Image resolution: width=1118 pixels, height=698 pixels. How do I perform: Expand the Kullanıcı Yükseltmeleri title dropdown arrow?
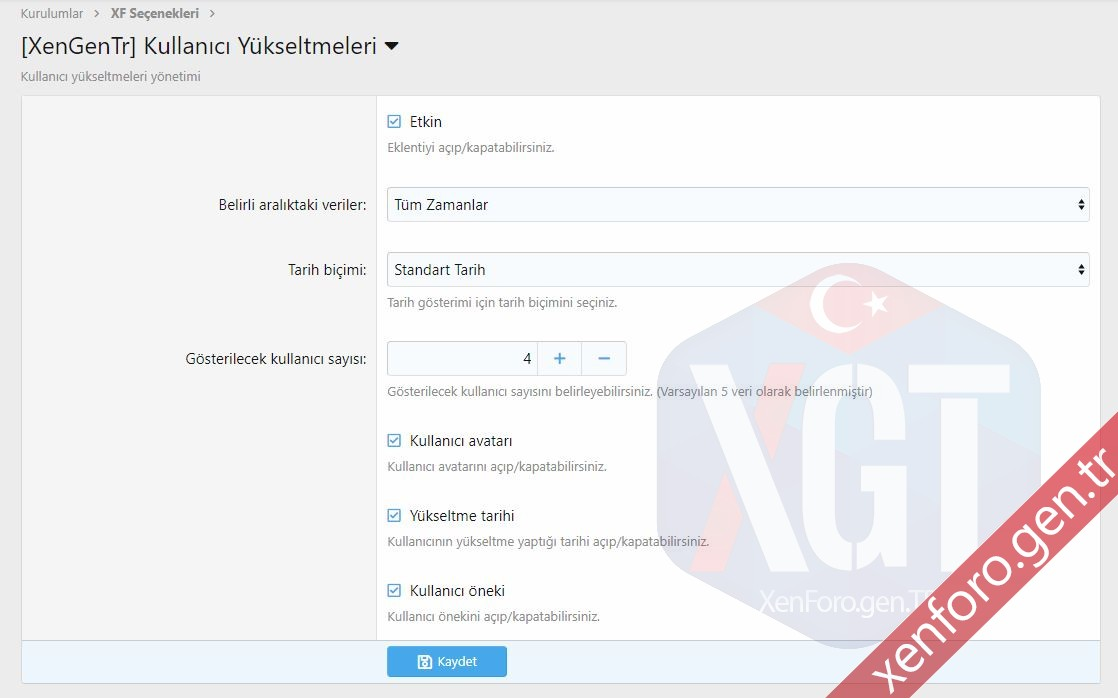pyautogui.click(x=391, y=46)
